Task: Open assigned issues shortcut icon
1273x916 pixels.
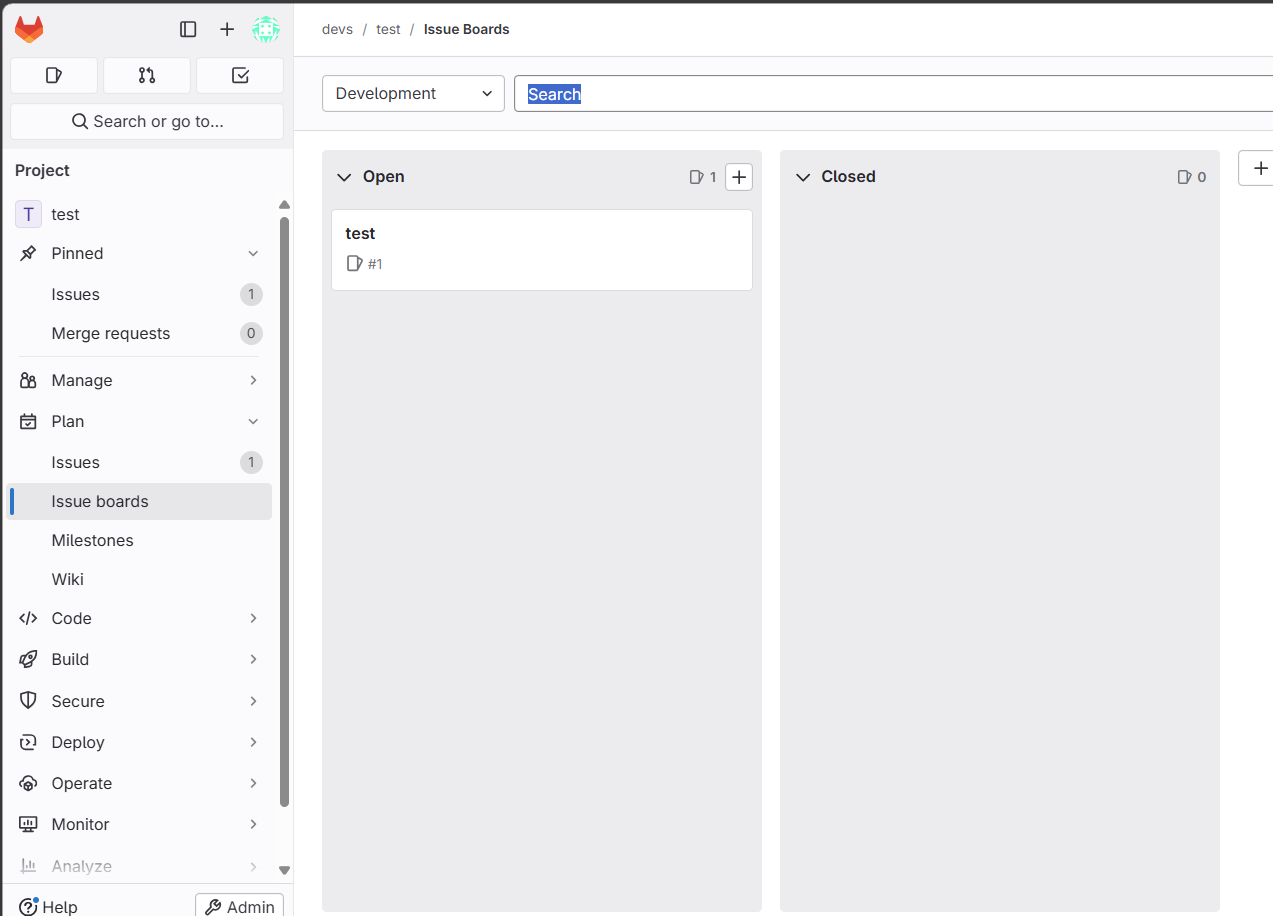Action: 54,75
